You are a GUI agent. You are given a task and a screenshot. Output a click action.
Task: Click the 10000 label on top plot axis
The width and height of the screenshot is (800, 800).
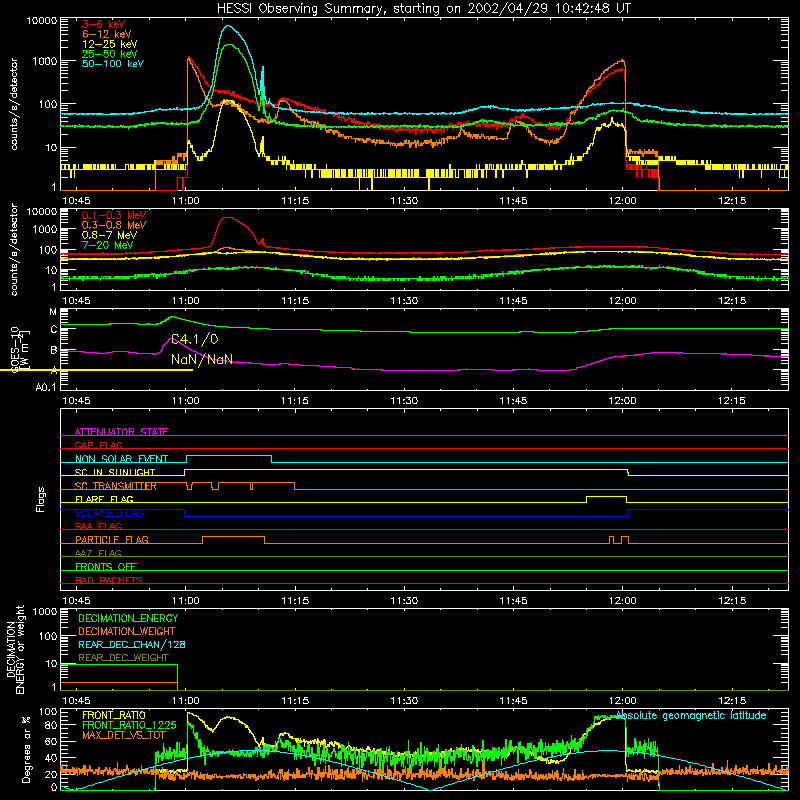[42, 21]
